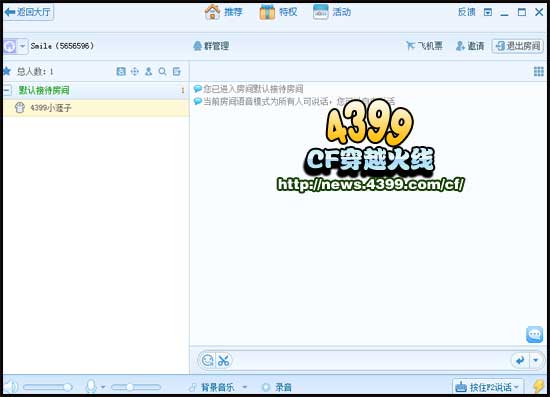The image size is (550, 397).
Task: Mute the speaker volume icon
Action: coord(11,386)
